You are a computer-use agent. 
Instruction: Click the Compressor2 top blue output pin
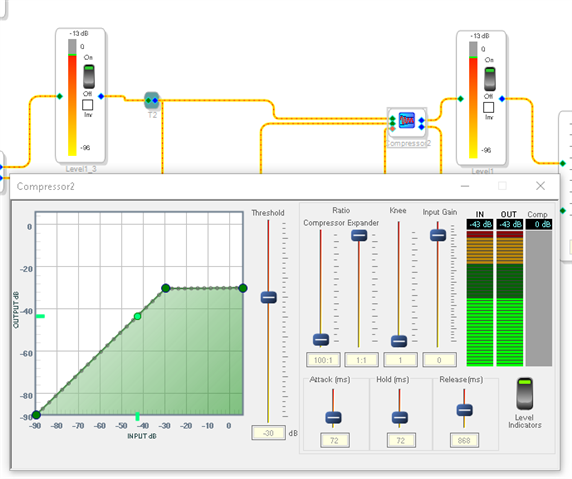click(x=421, y=120)
